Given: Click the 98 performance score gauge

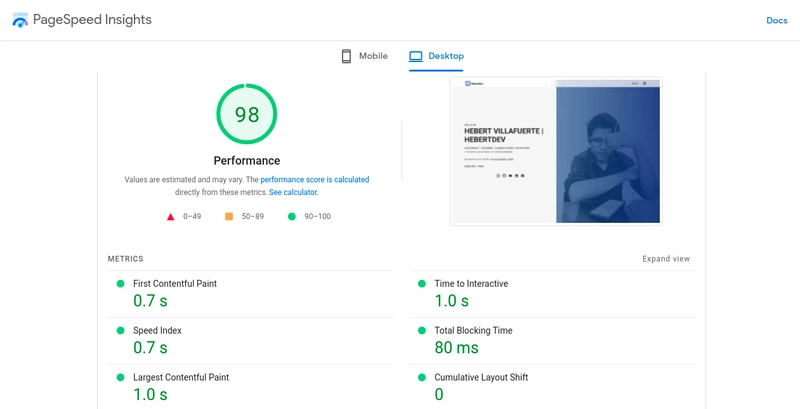Looking at the screenshot, I should tap(246, 114).
